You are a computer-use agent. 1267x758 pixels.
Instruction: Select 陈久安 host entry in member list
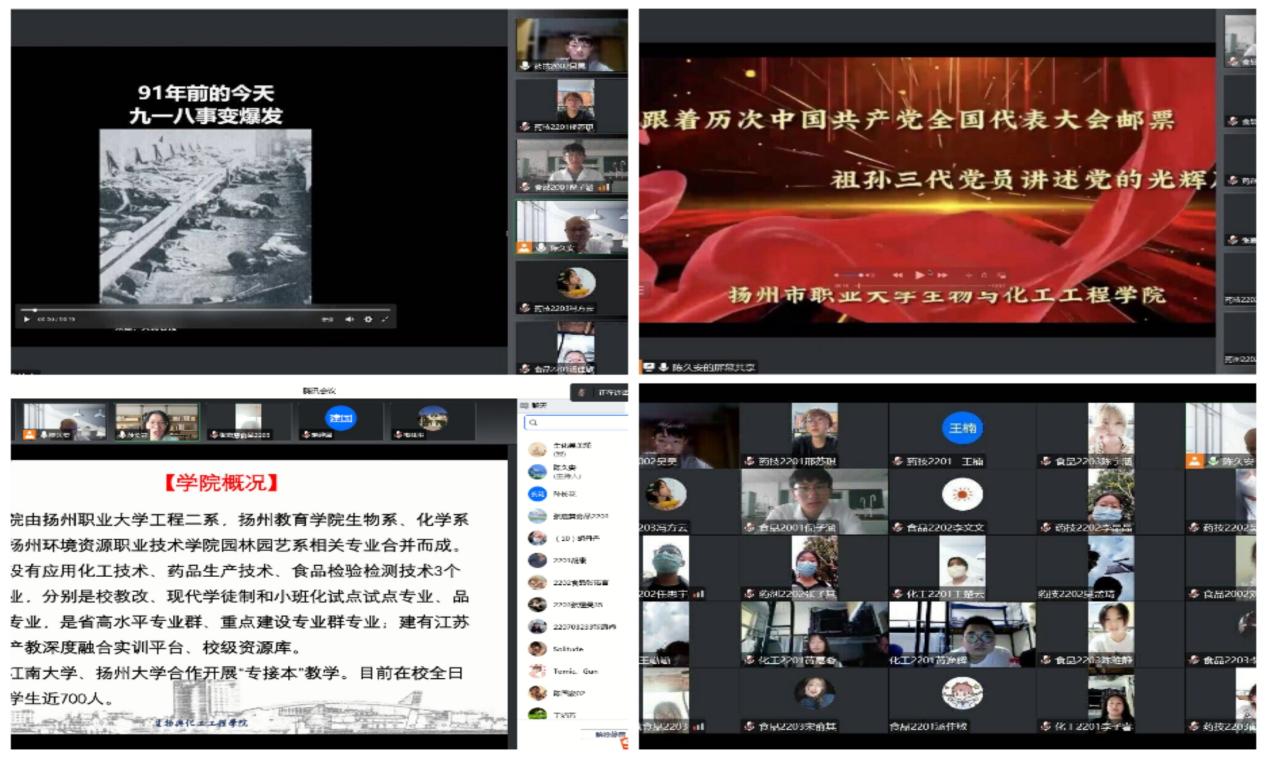point(566,471)
